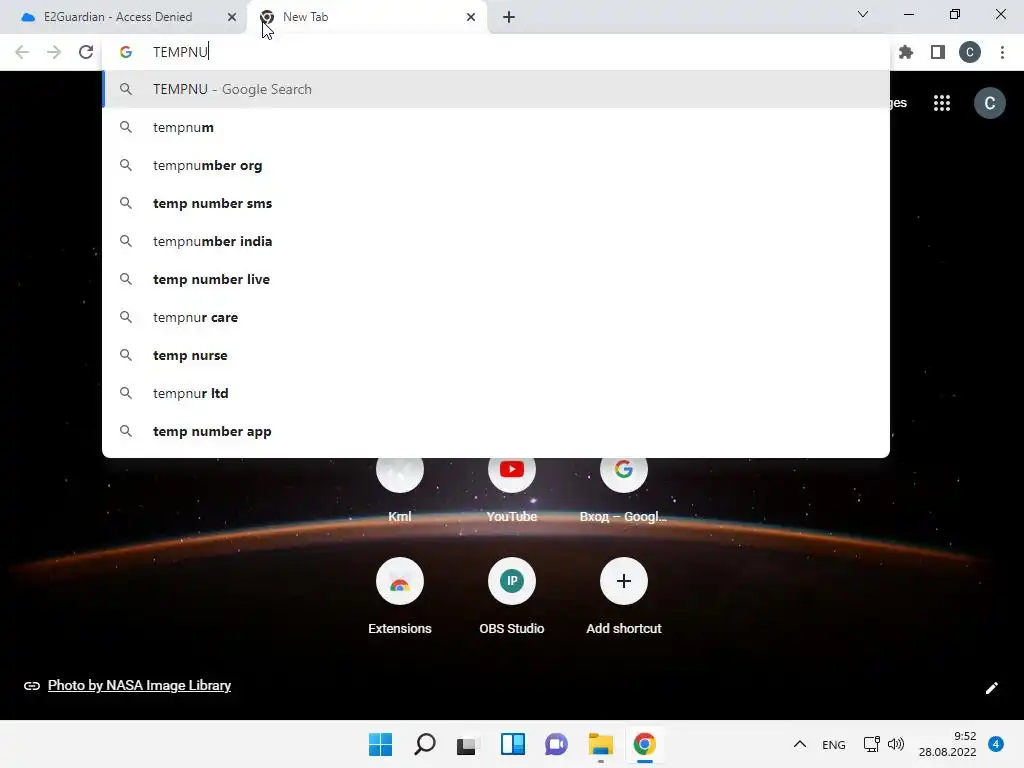Open the notification badge showing 4
The image size is (1024, 768).
(996, 744)
